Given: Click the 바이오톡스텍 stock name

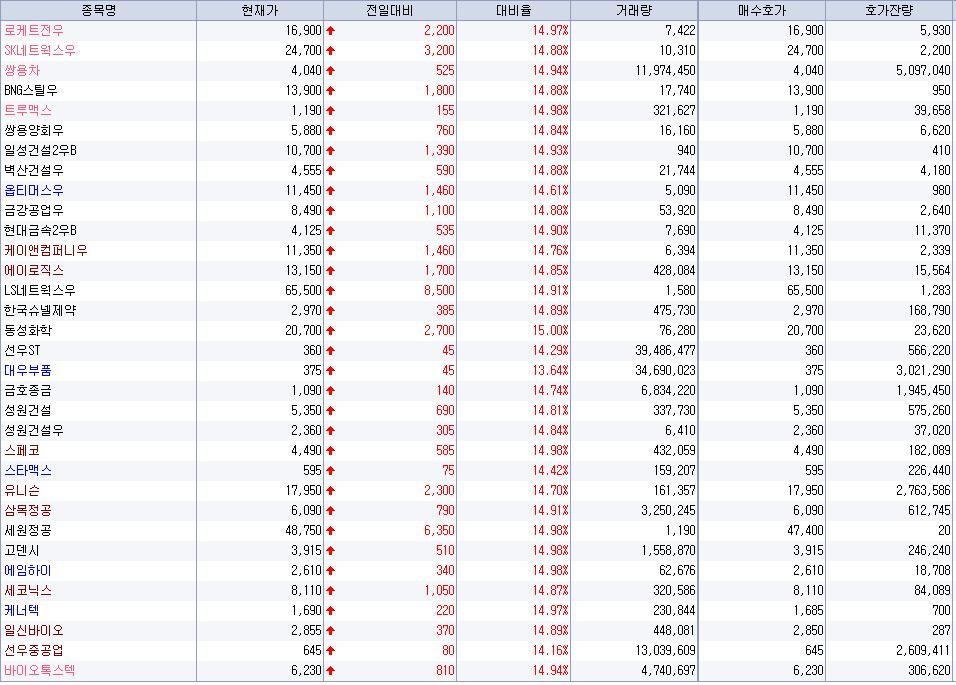Looking at the screenshot, I should [40, 671].
